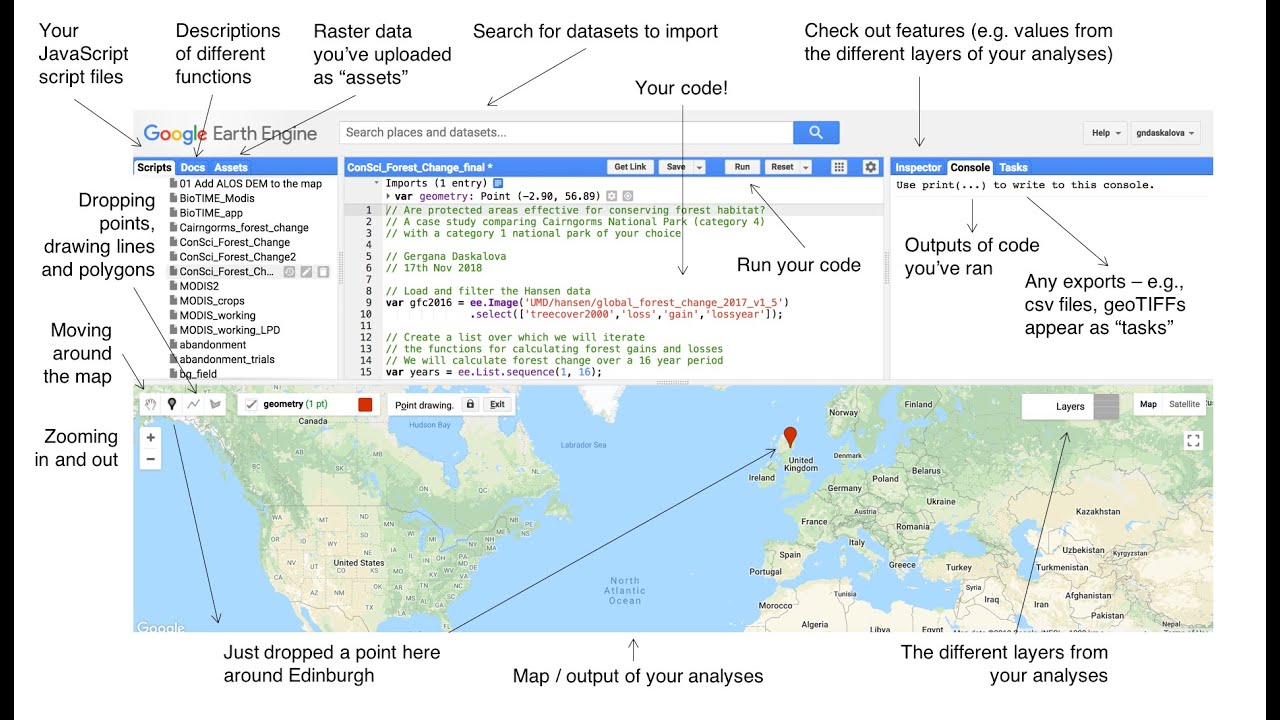Image resolution: width=1280 pixels, height=720 pixels.
Task: Click the Exit drawing button
Action: click(x=496, y=405)
